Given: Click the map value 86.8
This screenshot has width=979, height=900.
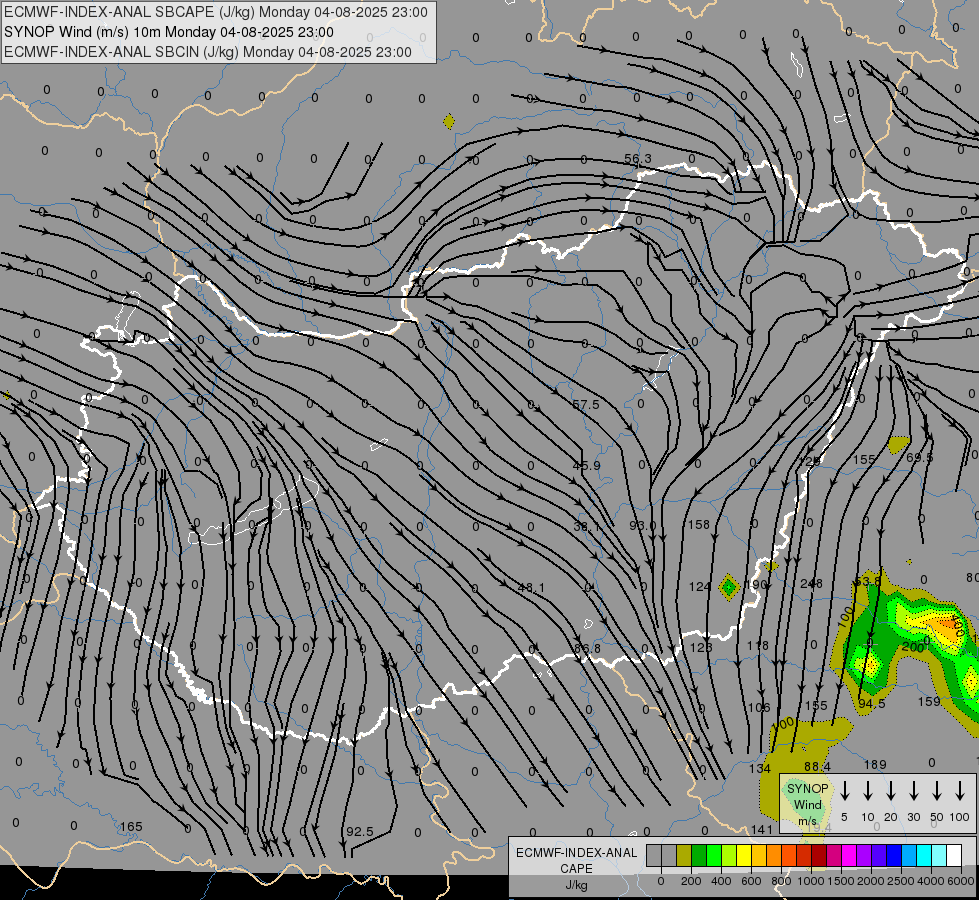Looking at the screenshot, I should [587, 649].
